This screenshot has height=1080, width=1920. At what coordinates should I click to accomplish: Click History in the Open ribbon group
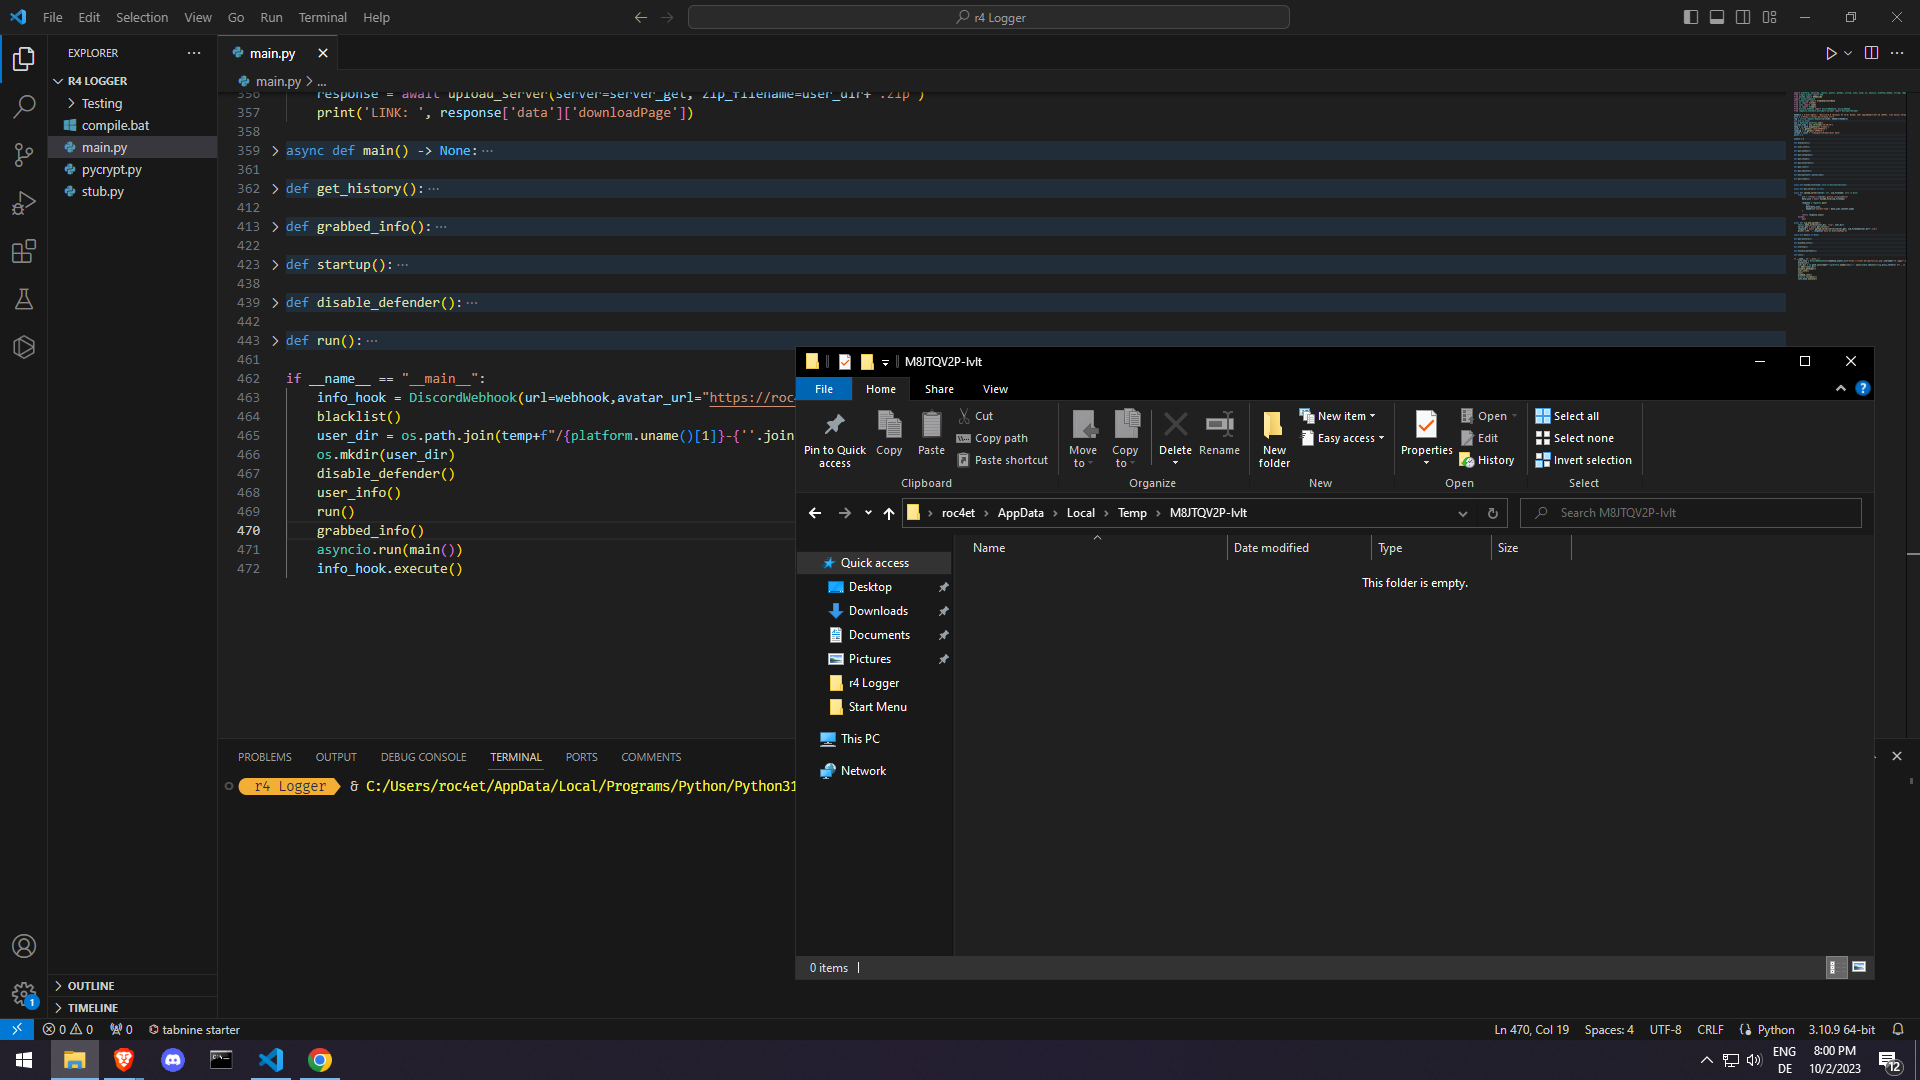coord(1487,460)
